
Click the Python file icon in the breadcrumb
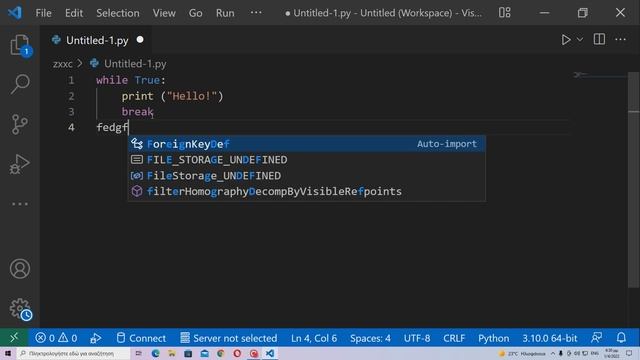coord(94,63)
